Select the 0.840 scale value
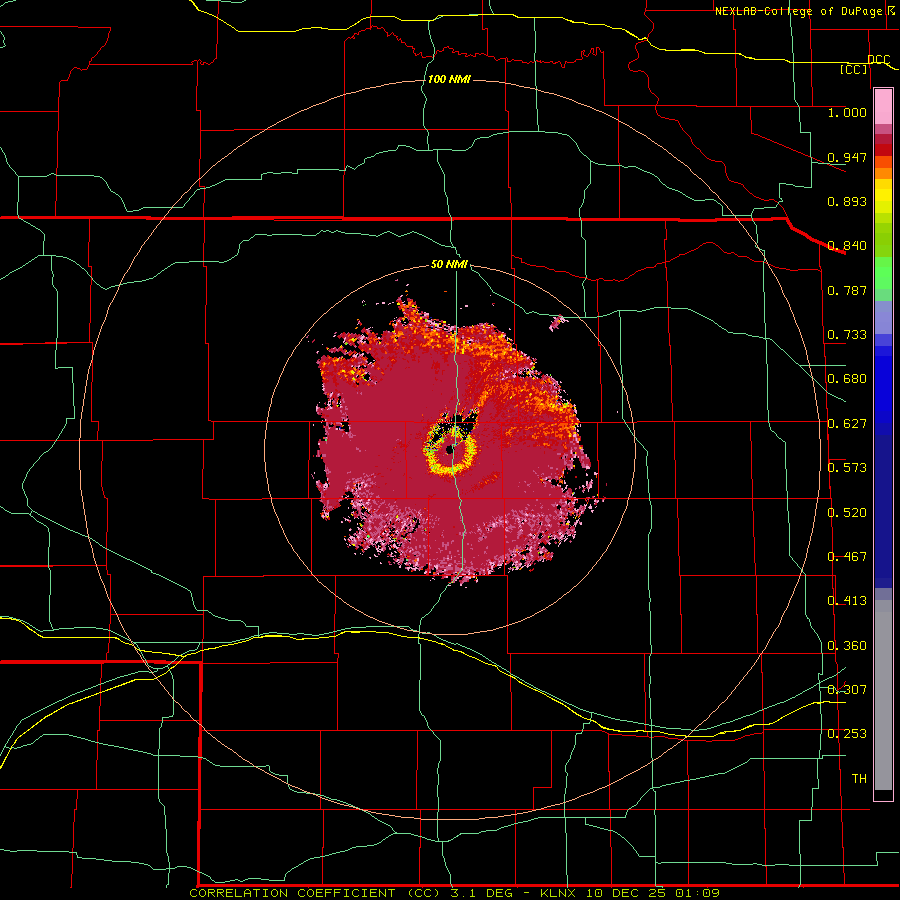900x900 pixels. (x=847, y=246)
